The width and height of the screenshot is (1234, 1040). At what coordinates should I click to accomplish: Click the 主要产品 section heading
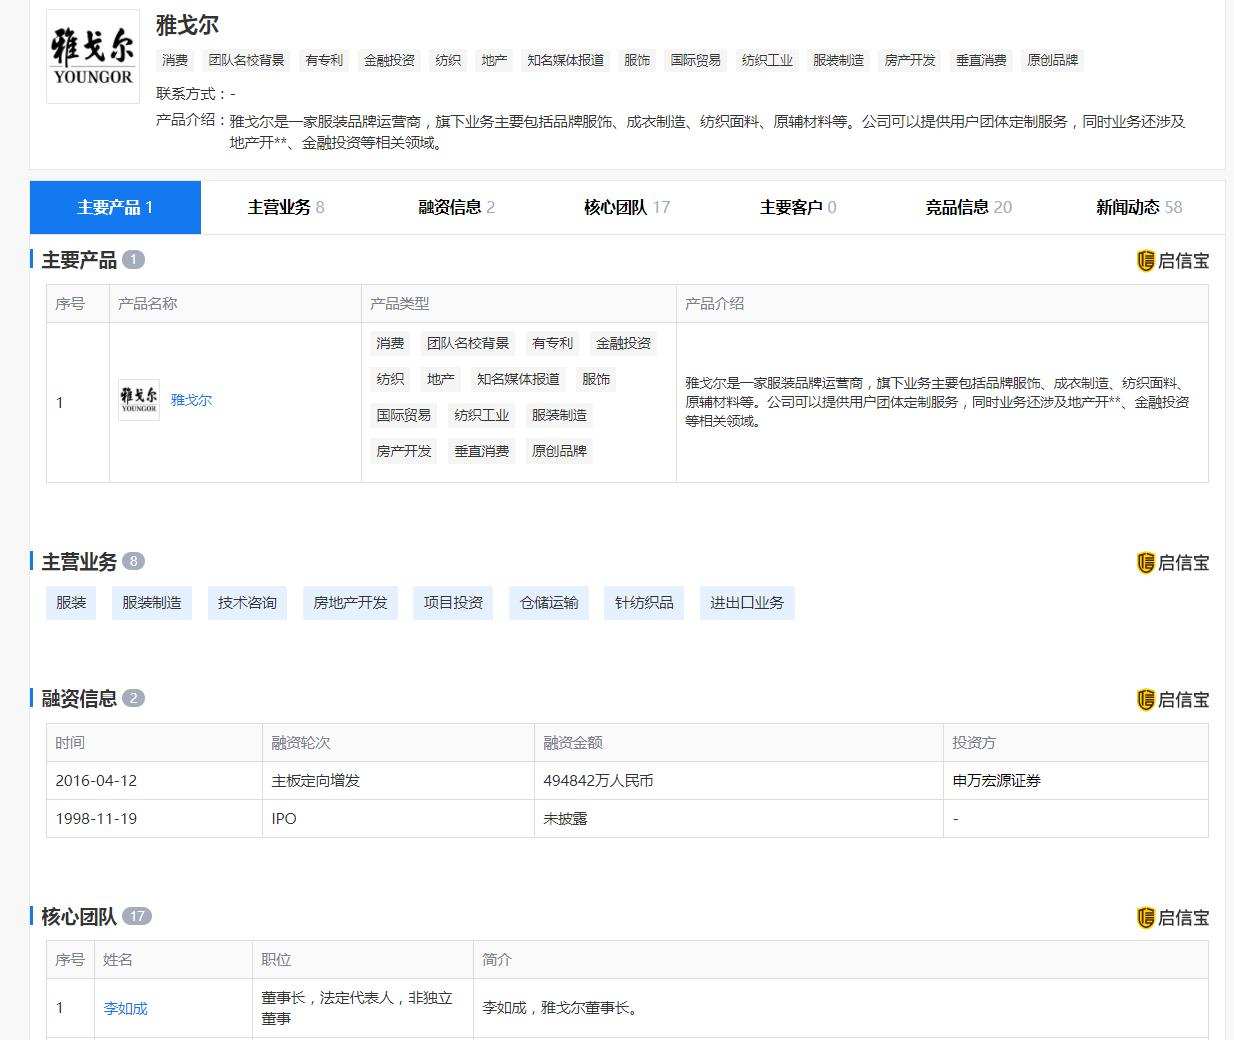(x=79, y=261)
